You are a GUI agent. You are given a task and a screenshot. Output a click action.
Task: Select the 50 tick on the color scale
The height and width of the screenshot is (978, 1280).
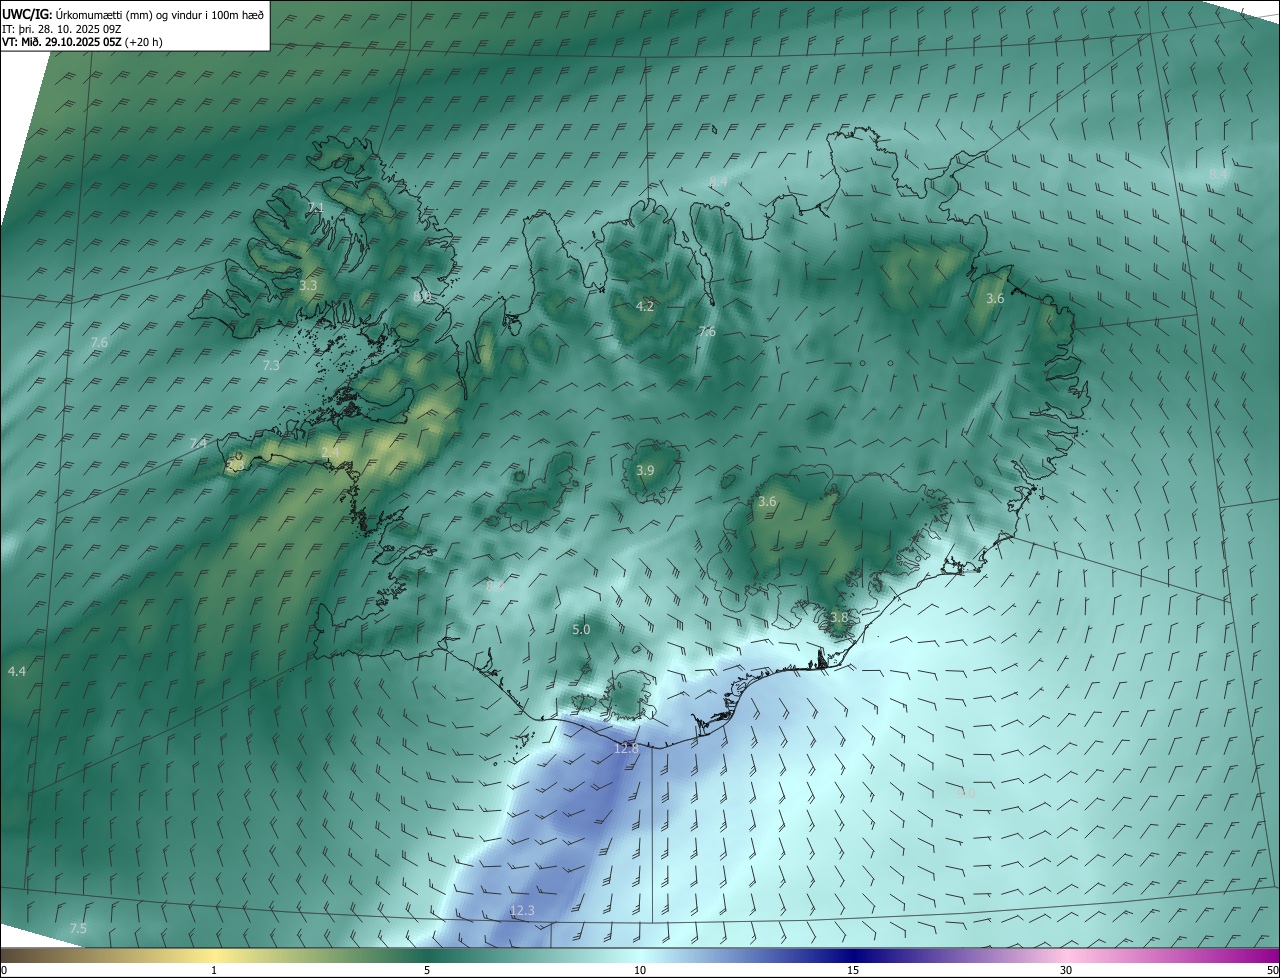pos(1272,971)
